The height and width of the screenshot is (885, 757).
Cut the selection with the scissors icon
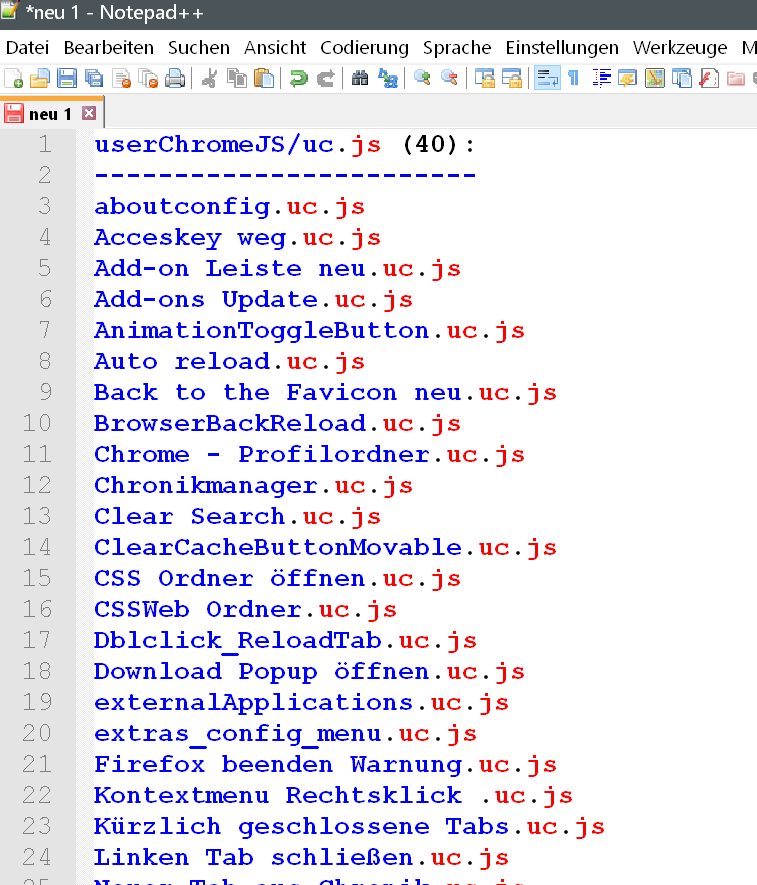pos(209,78)
